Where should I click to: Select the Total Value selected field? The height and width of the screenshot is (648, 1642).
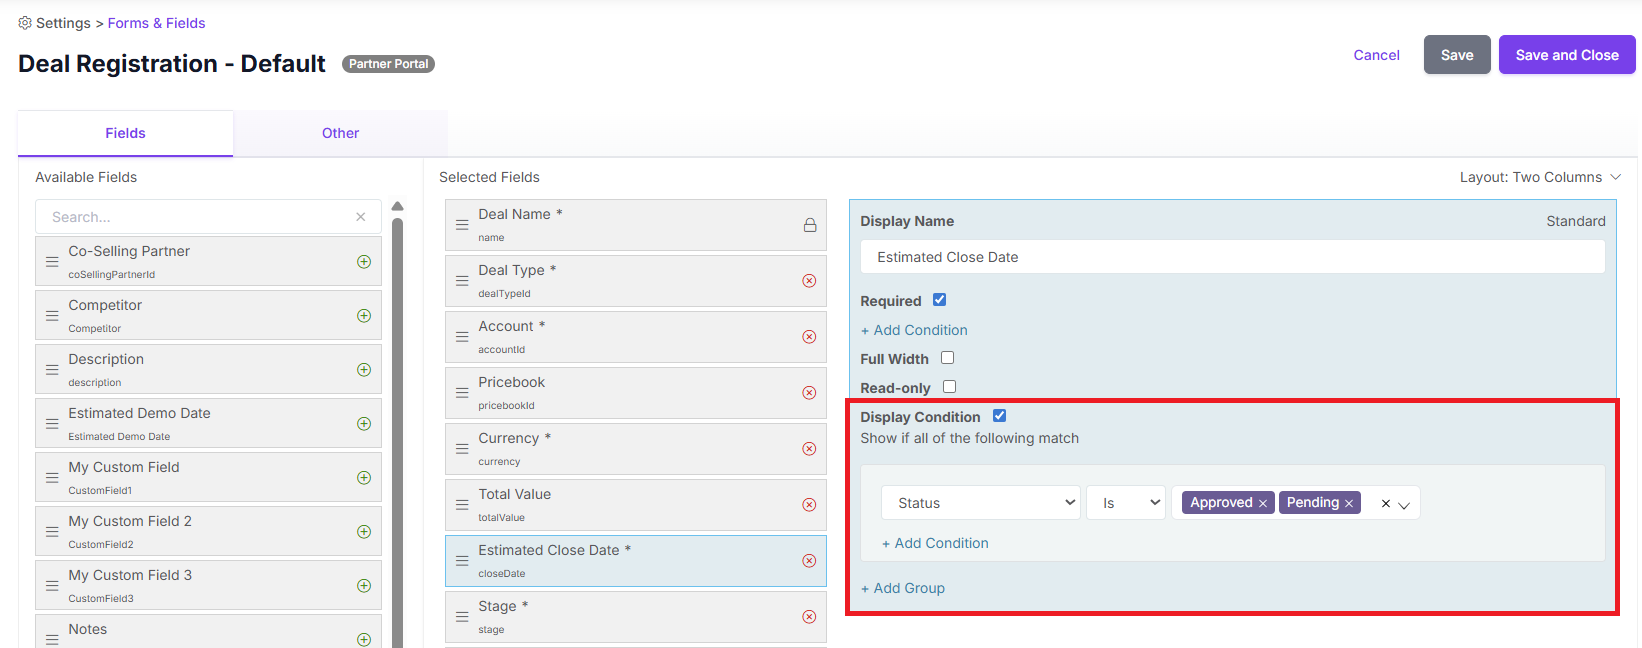(x=636, y=505)
